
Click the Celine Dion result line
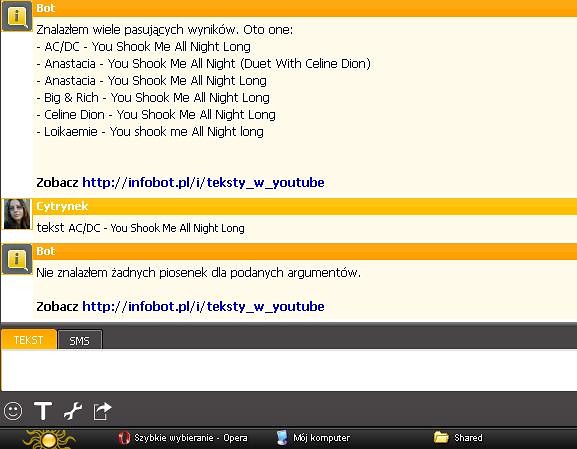[156, 115]
